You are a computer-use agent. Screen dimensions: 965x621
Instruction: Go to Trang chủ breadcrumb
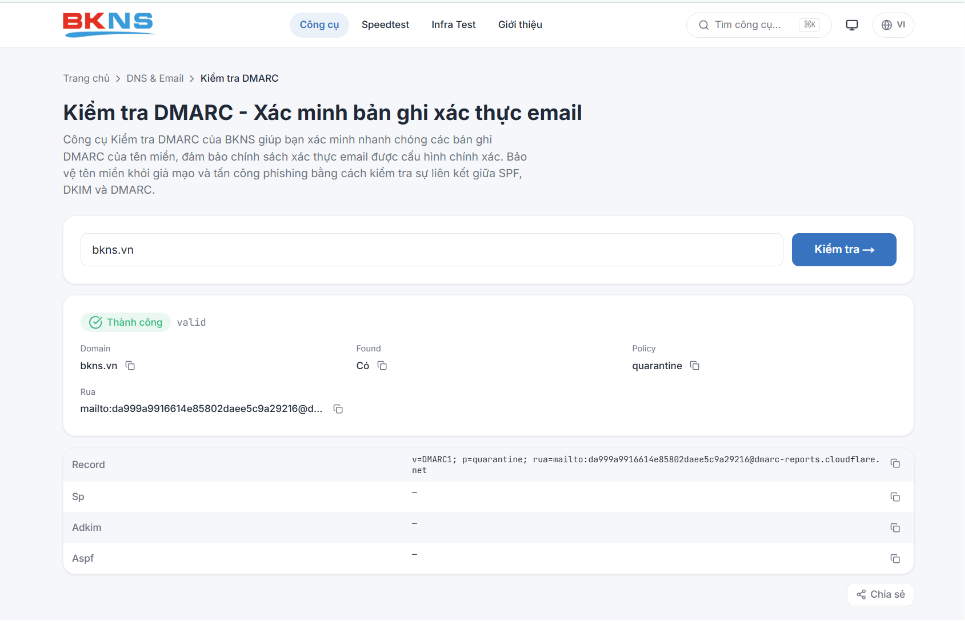[x=86, y=79]
